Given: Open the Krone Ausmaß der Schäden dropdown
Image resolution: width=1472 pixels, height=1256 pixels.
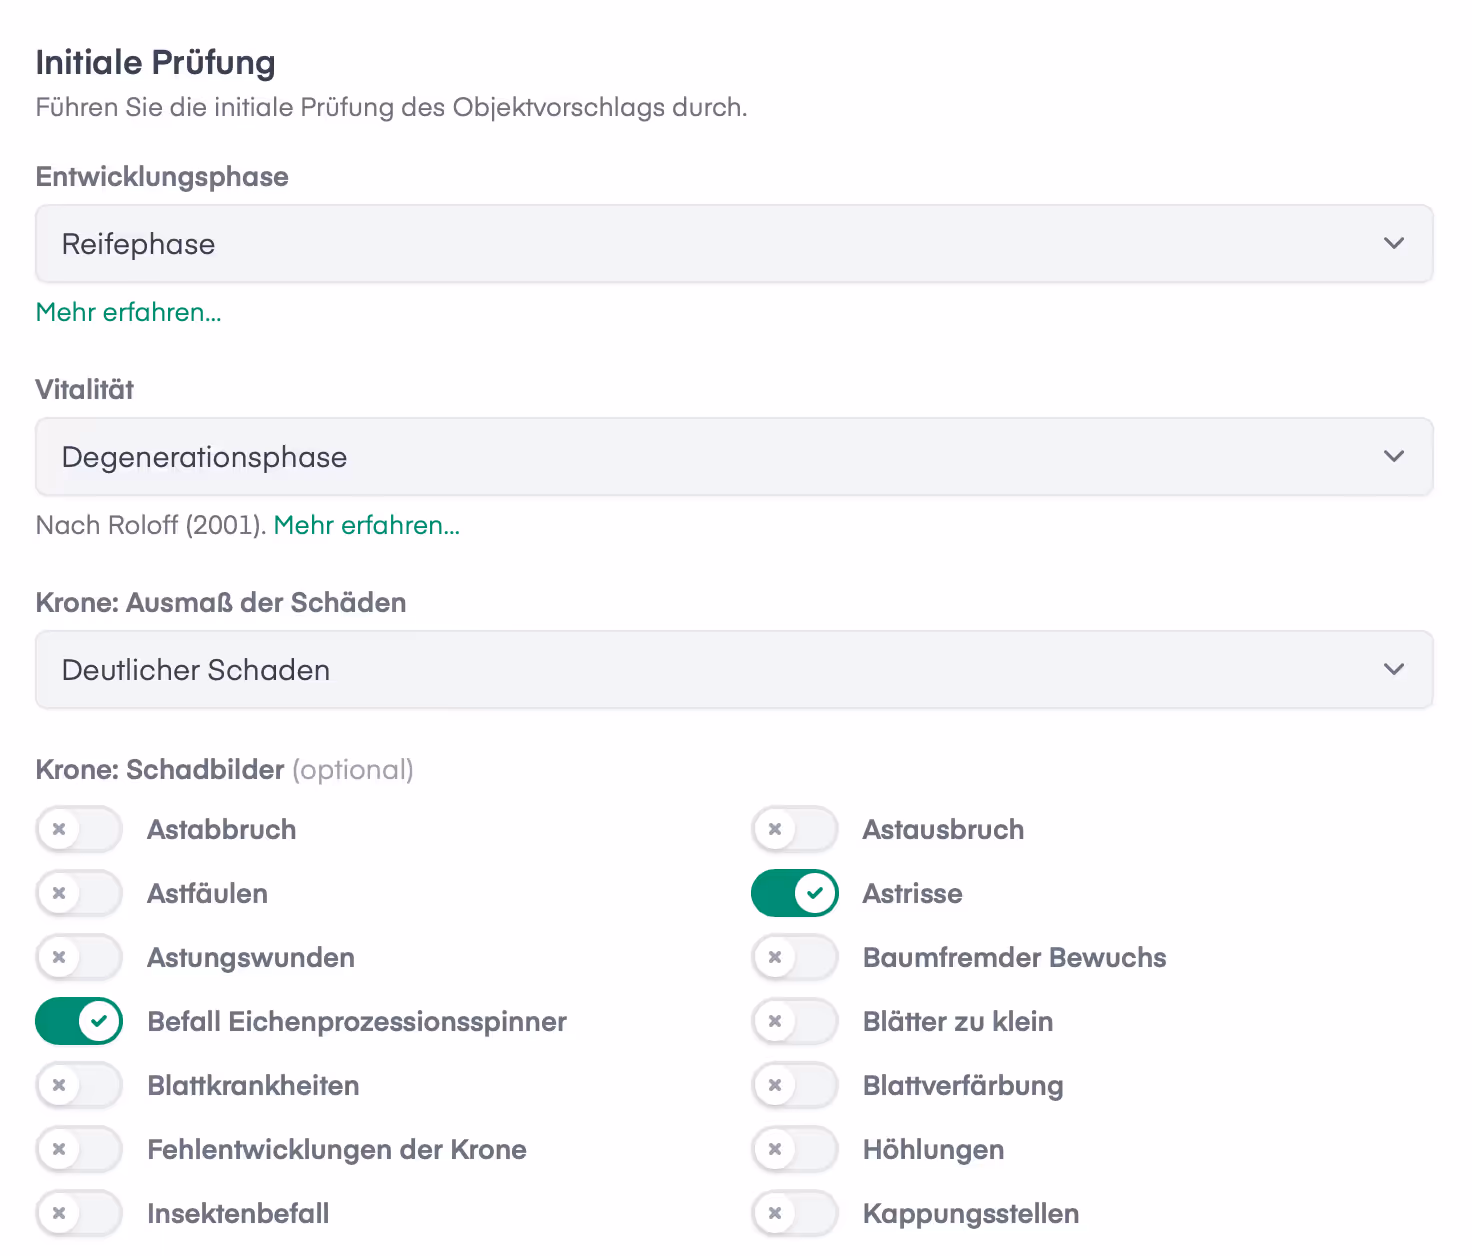Looking at the screenshot, I should pyautogui.click(x=733, y=670).
